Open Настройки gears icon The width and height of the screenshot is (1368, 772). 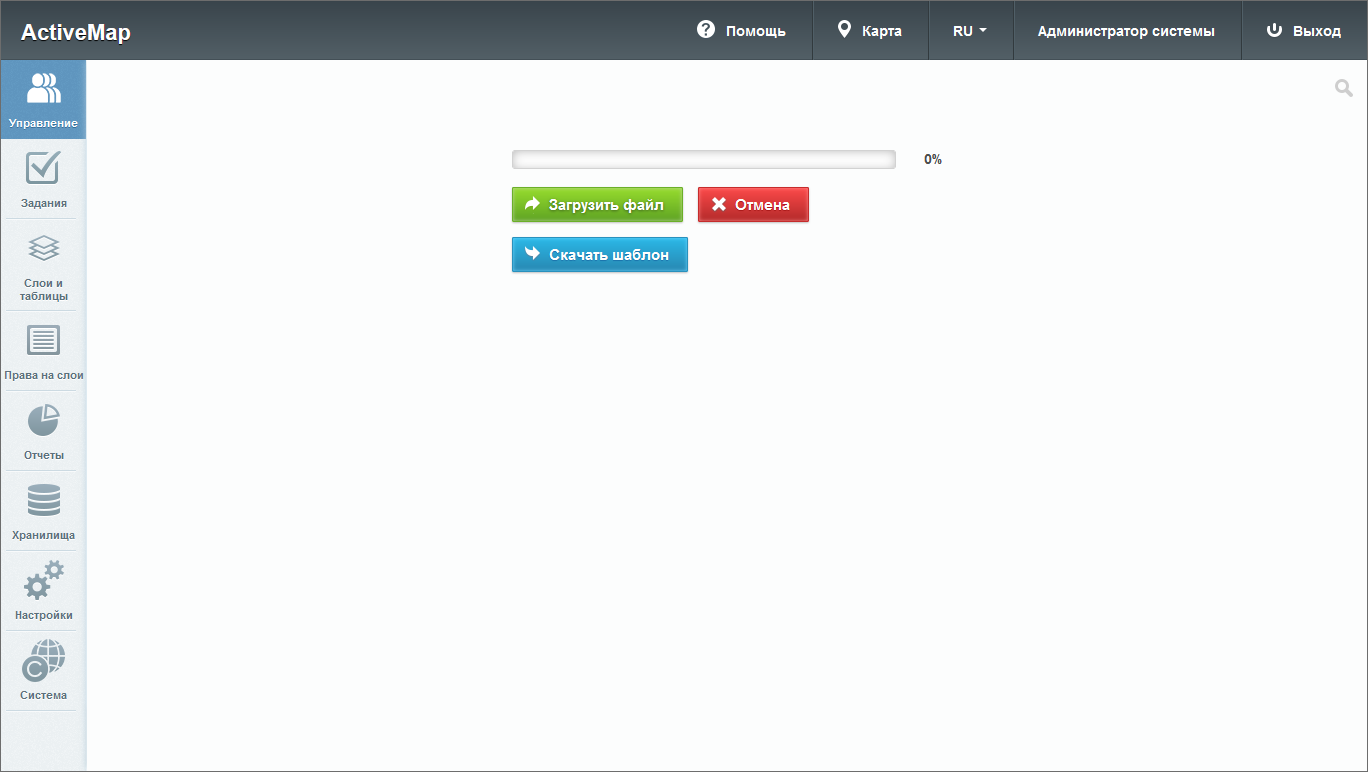coord(43,581)
